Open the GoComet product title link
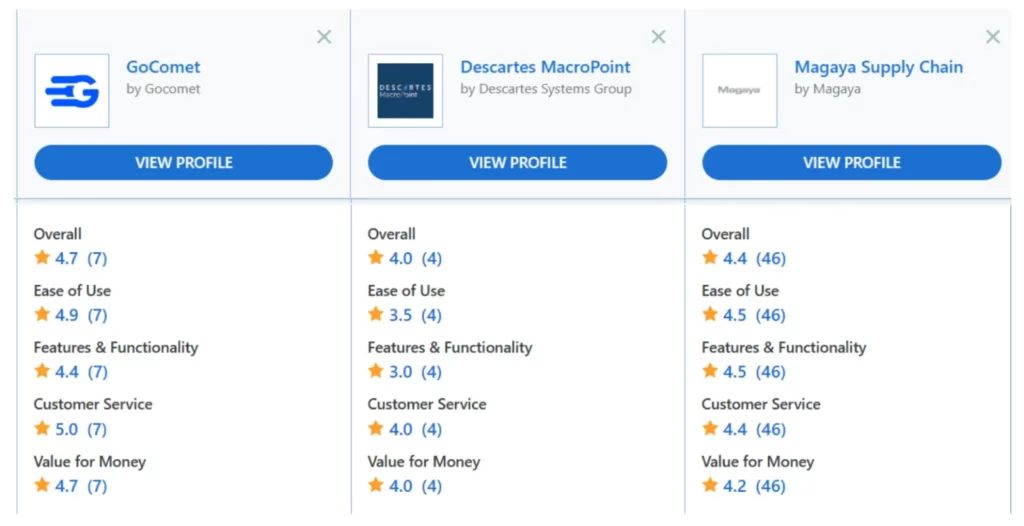The width and height of the screenshot is (1024, 526). (163, 67)
